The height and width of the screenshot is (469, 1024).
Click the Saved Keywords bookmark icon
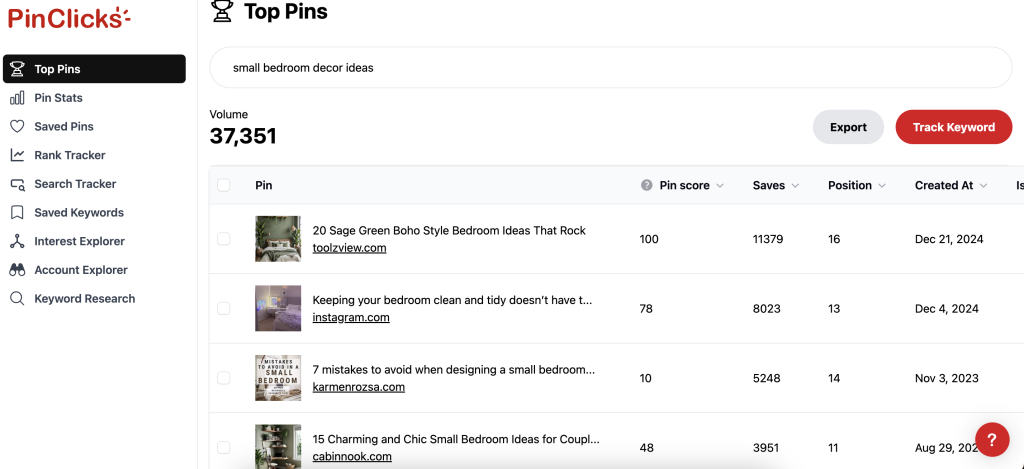17,213
